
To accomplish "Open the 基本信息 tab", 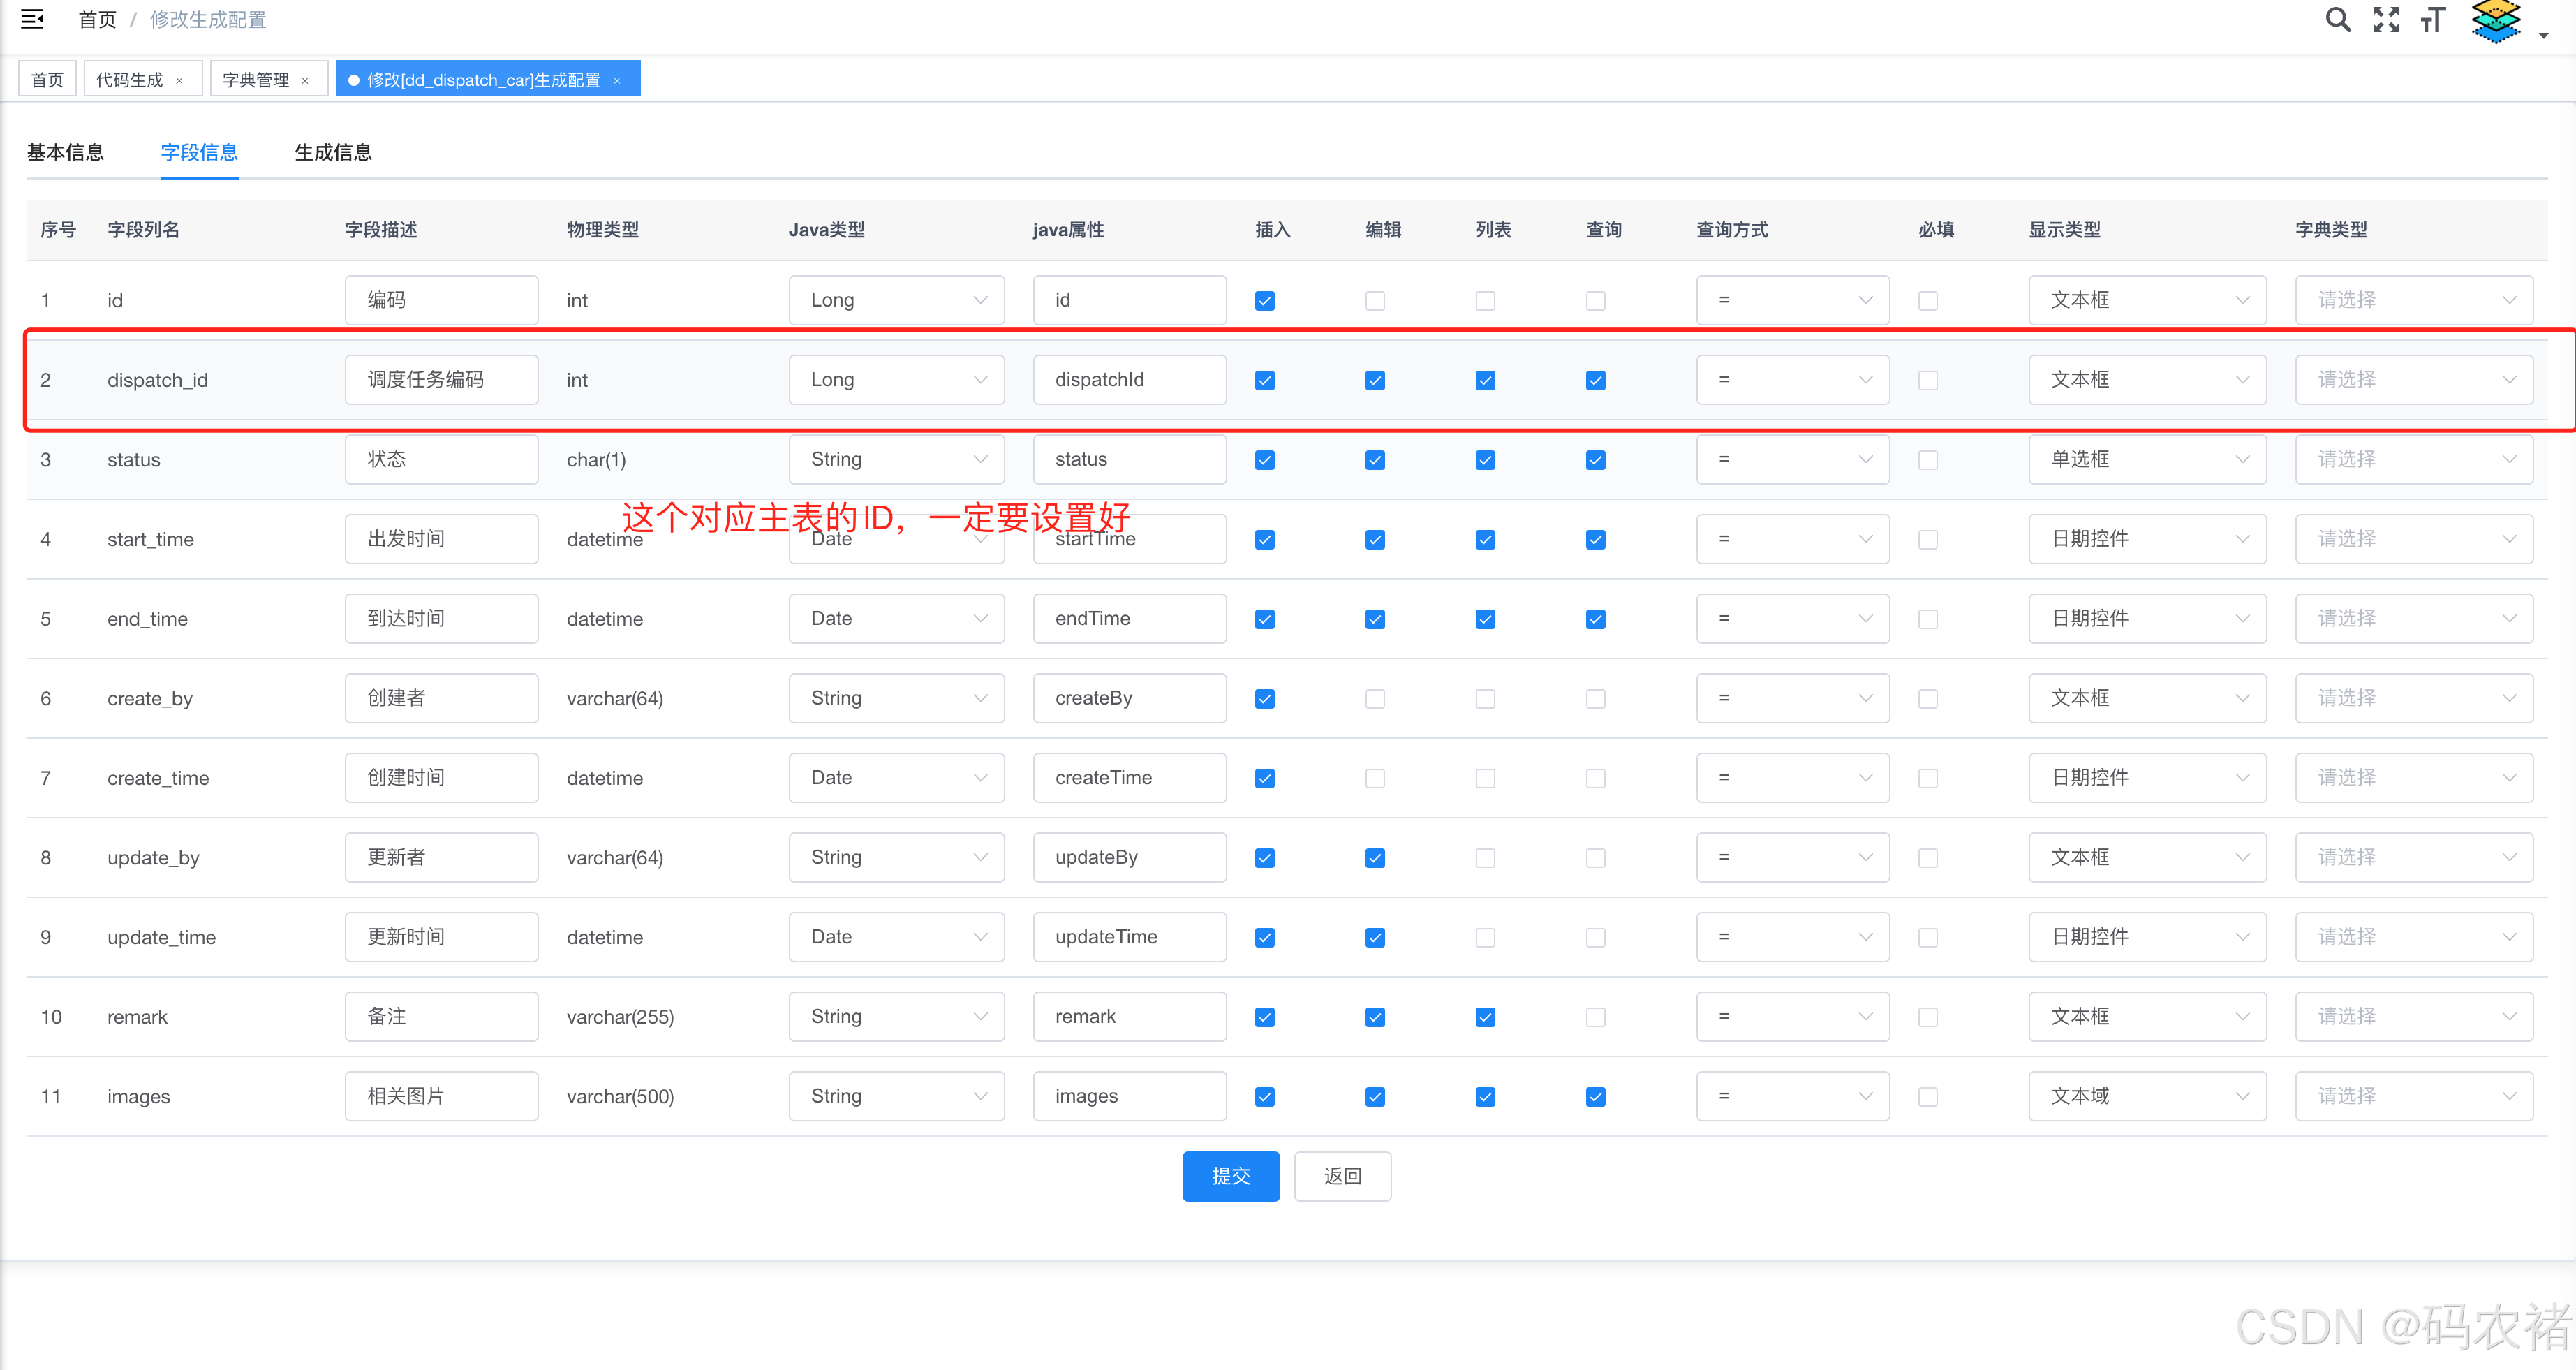I will point(65,152).
